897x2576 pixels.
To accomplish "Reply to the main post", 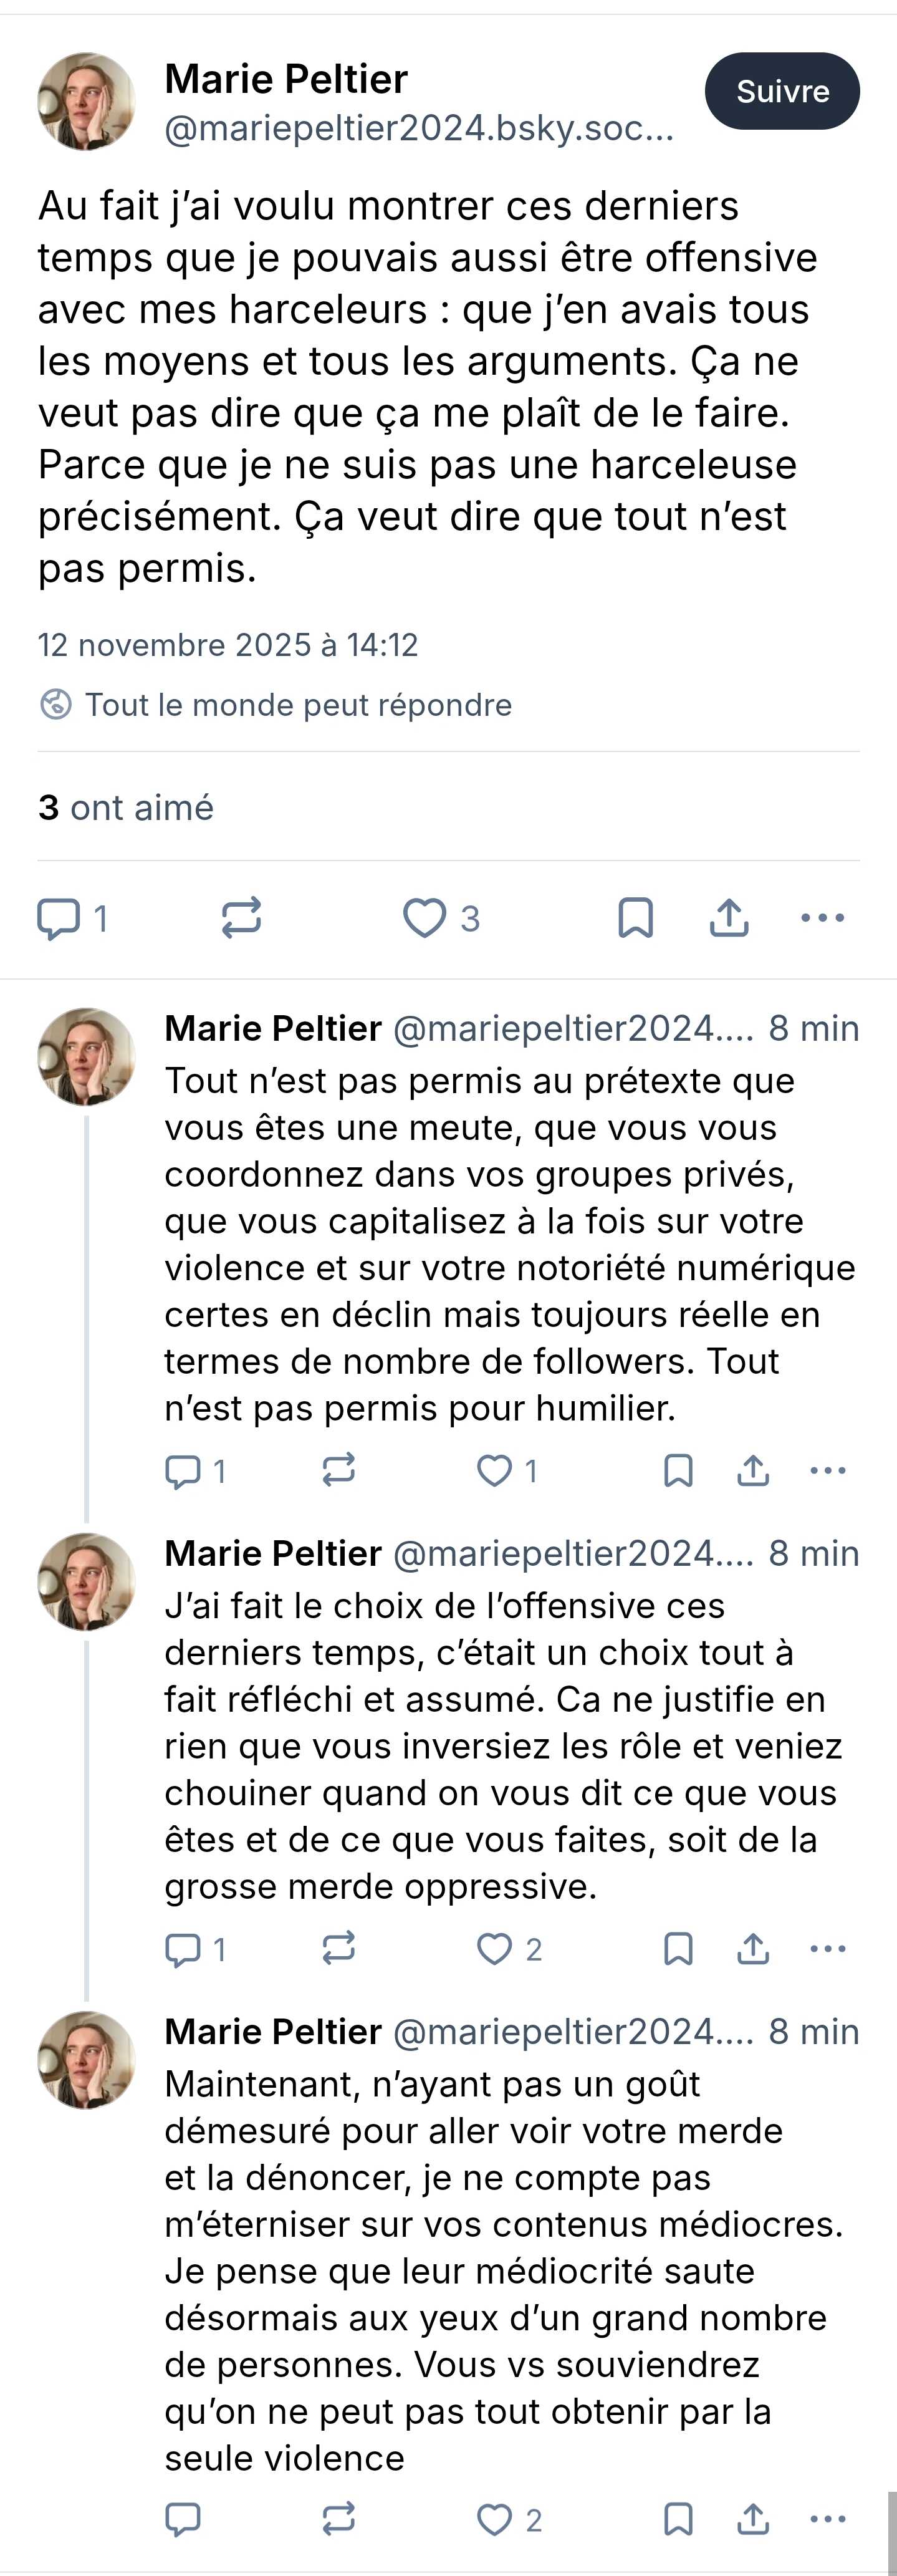I will pyautogui.click(x=59, y=918).
